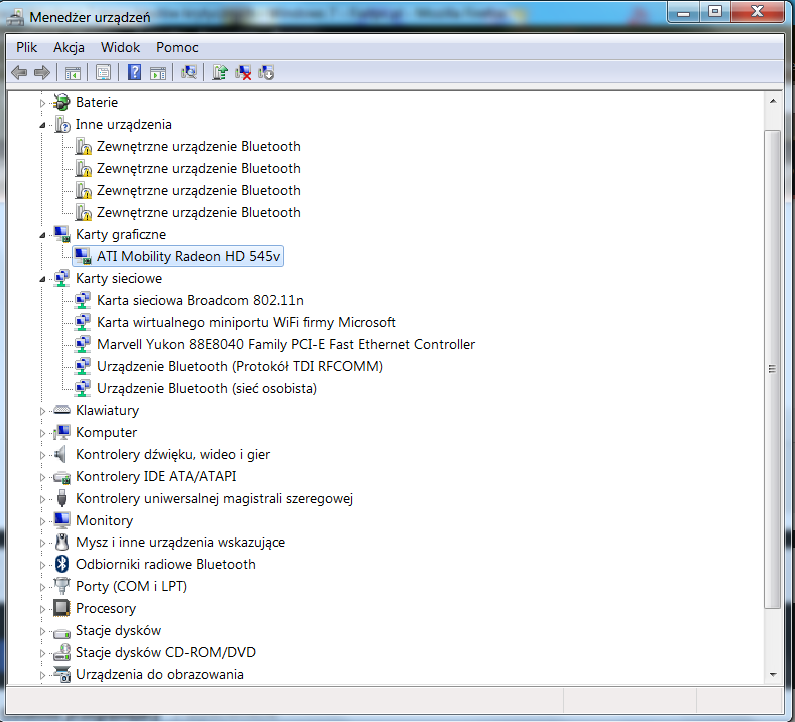This screenshot has height=722, width=795.
Task: Click show/hide console tree toolbar icon
Action: coord(73,73)
